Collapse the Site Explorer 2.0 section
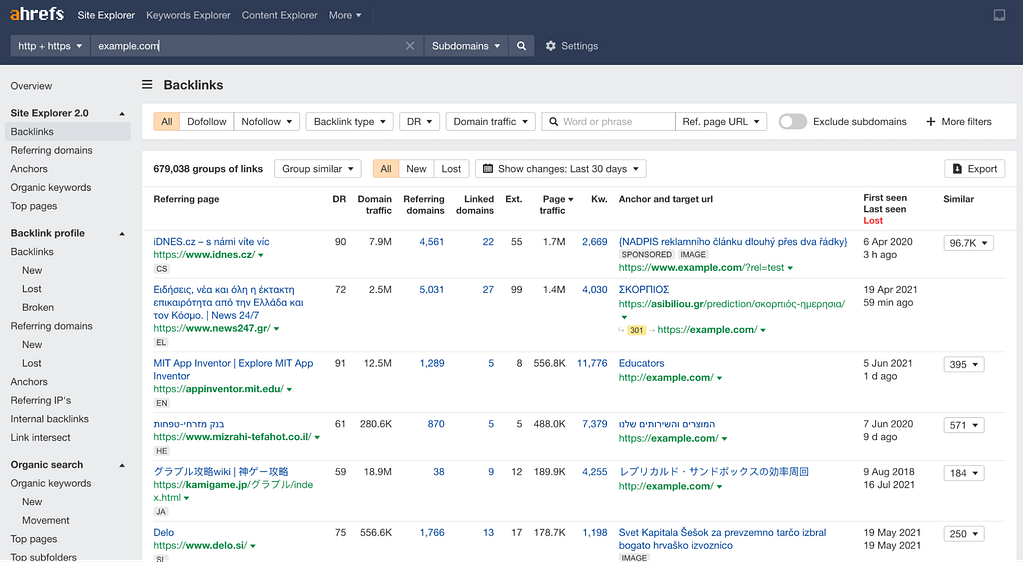1023x562 pixels. 122,114
